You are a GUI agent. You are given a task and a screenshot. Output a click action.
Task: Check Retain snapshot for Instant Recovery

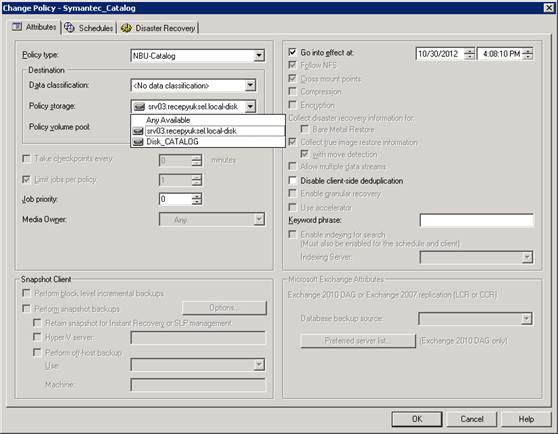37,323
